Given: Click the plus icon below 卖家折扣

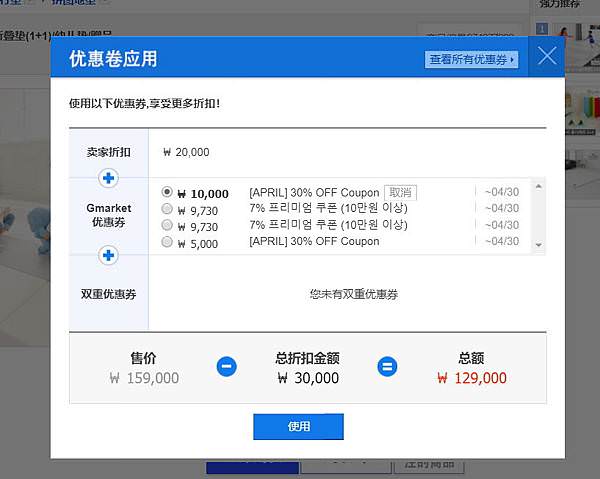Looking at the screenshot, I should (x=108, y=178).
